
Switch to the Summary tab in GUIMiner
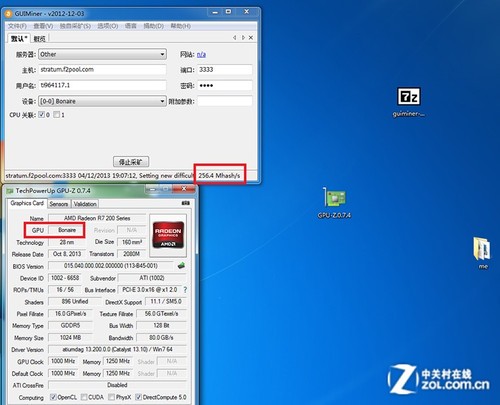click(39, 39)
